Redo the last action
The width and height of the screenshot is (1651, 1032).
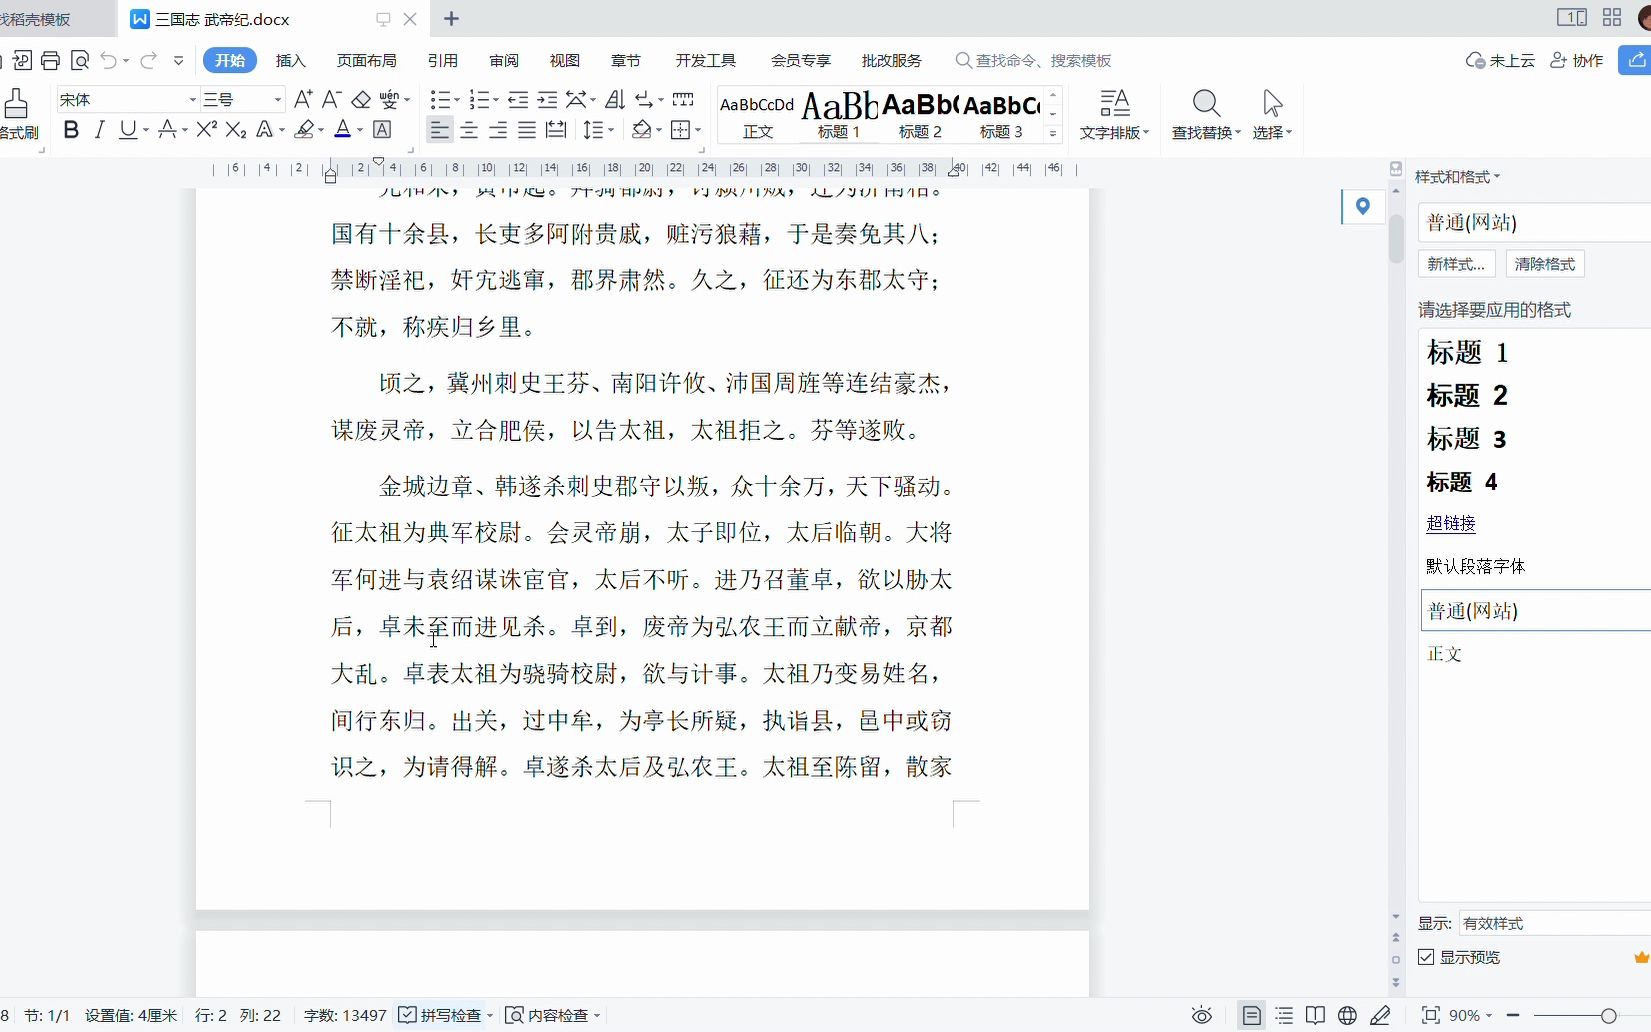pyautogui.click(x=148, y=60)
